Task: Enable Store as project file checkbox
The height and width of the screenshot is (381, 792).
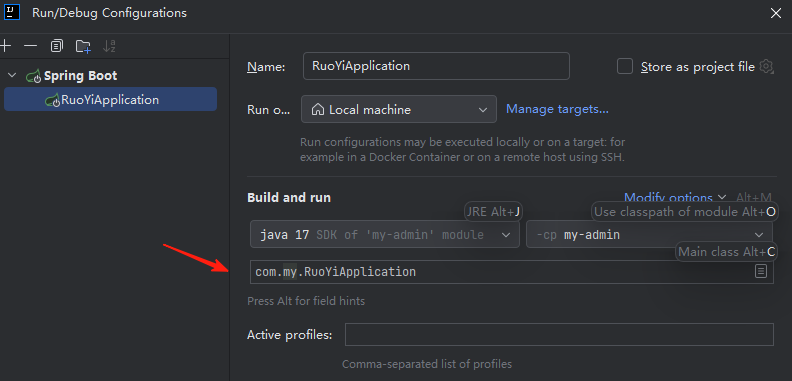Action: [x=625, y=66]
